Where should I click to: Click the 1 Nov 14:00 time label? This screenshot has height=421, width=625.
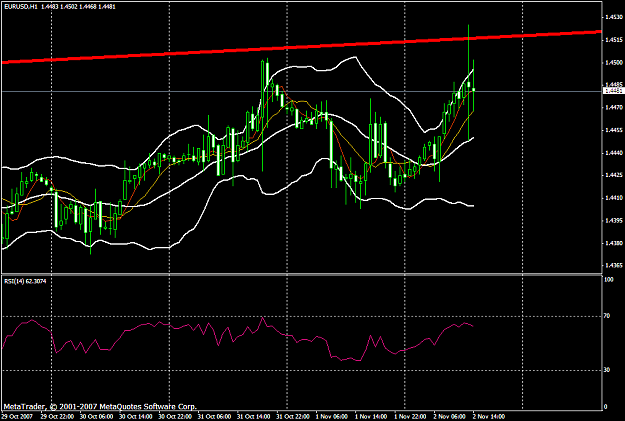click(x=371, y=417)
